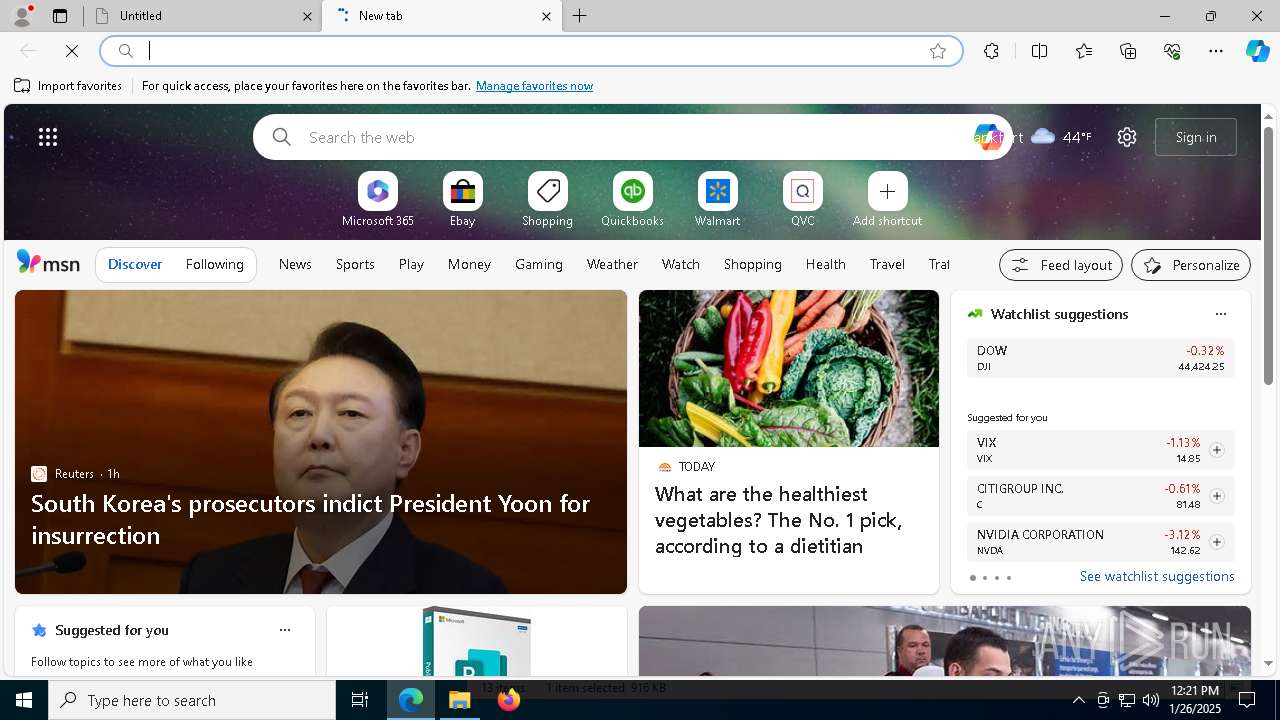
Task: Open the Health category
Action: pyautogui.click(x=826, y=264)
